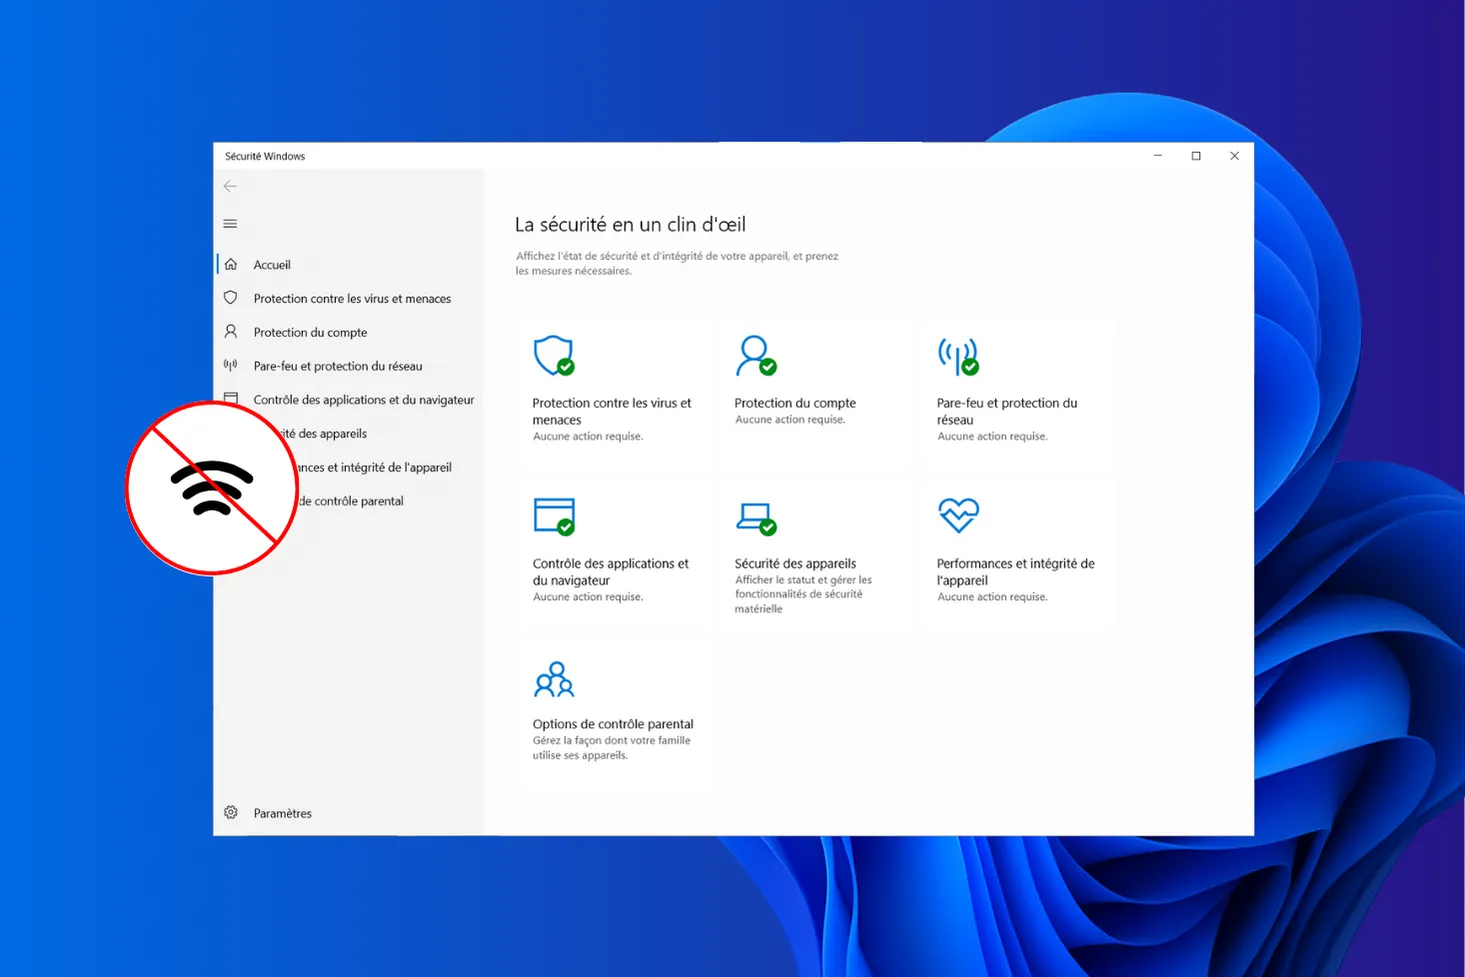Select the shield icon beside Protection contre les virus

pos(230,297)
